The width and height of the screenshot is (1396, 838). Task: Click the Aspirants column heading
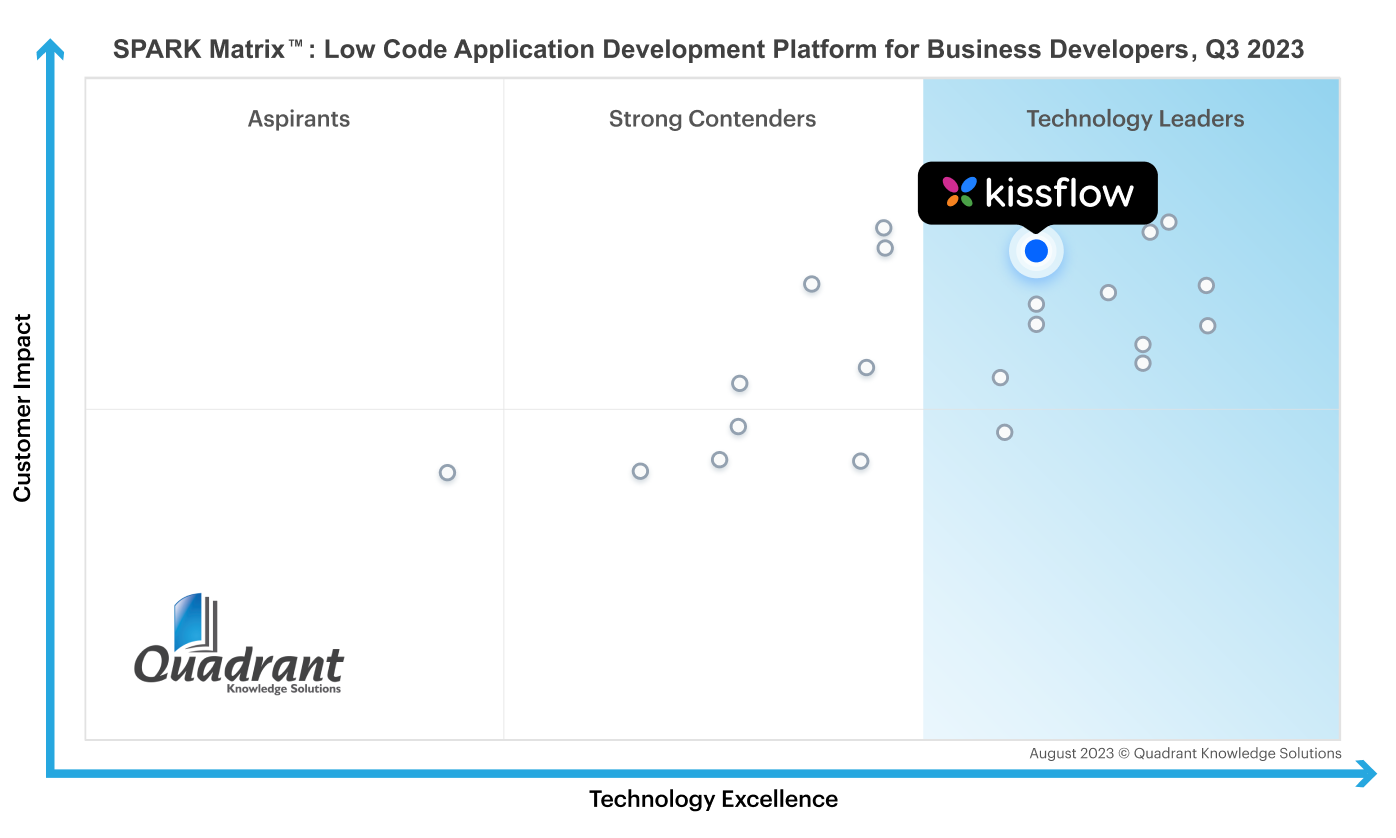tap(299, 119)
